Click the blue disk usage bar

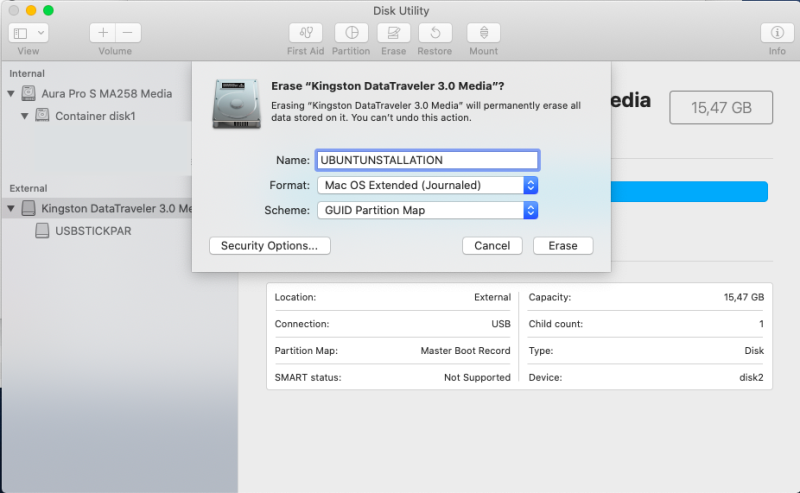pyautogui.click(x=689, y=191)
